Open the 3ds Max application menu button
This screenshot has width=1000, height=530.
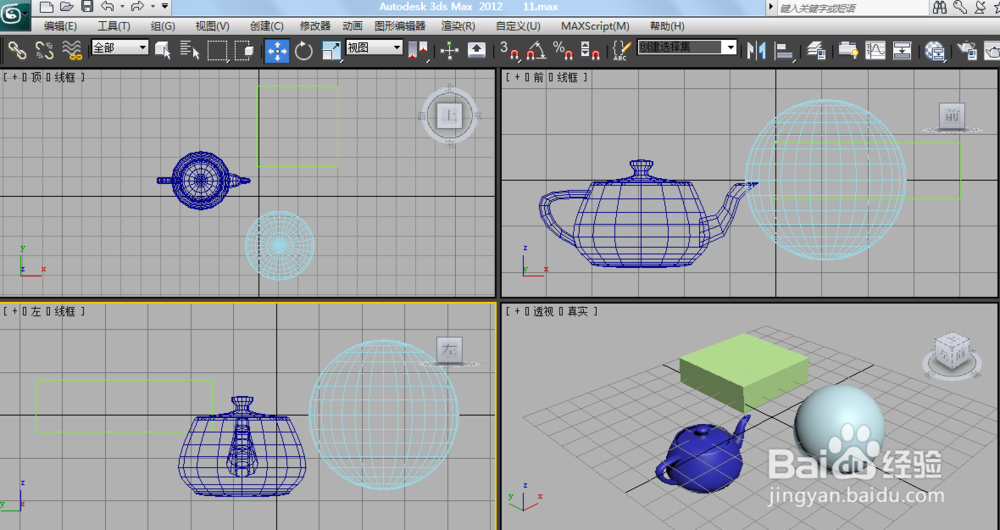click(14, 15)
